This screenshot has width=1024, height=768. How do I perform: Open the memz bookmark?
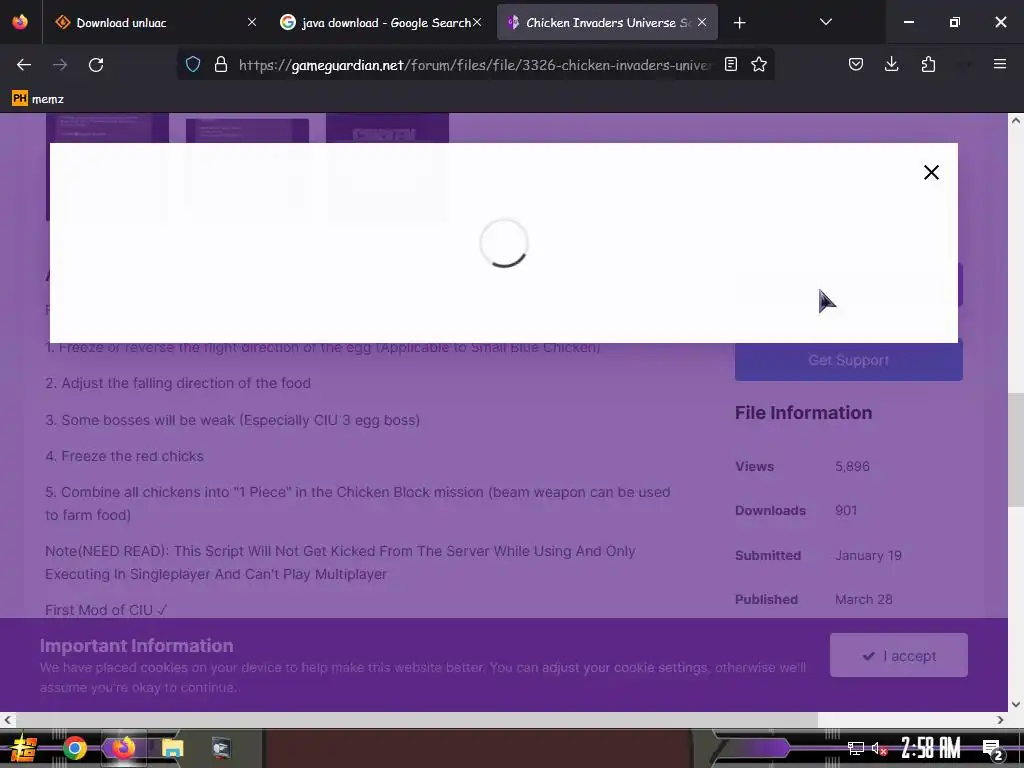38,99
